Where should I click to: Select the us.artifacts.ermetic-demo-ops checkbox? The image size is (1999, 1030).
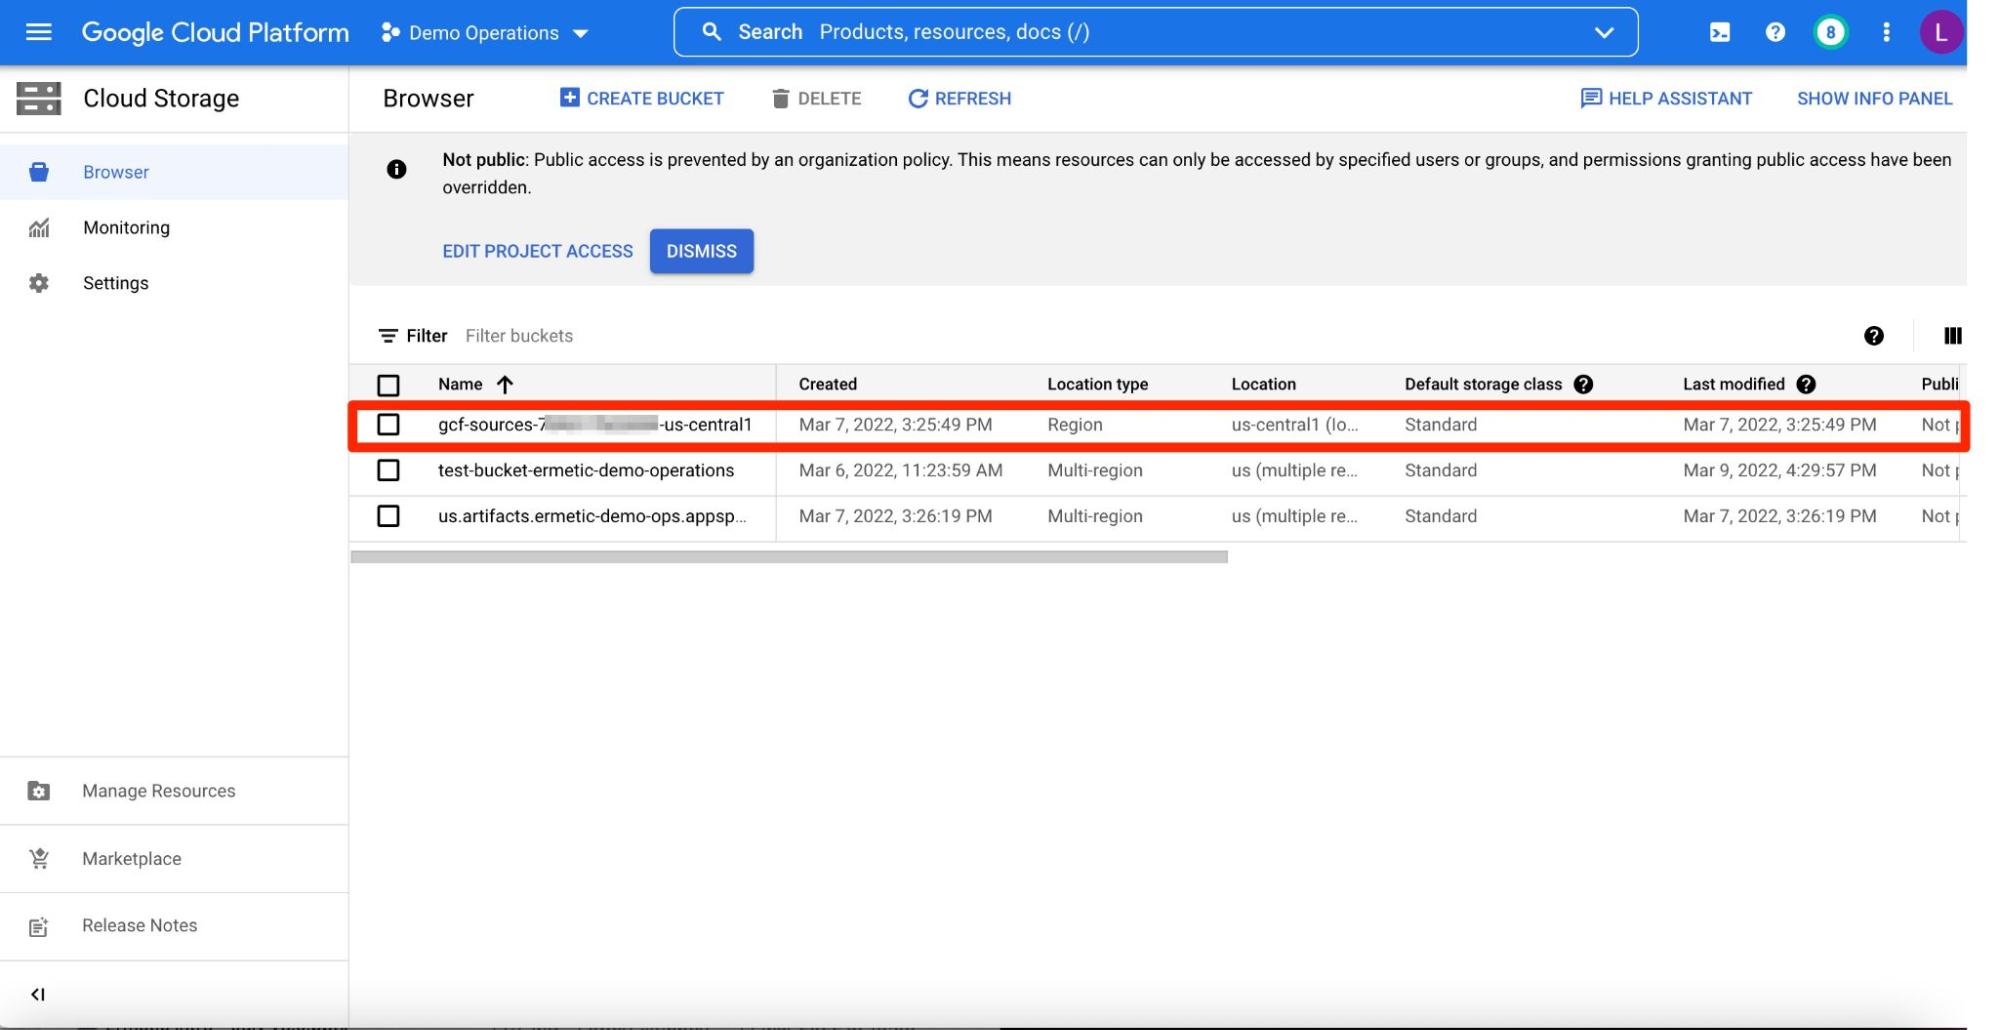[388, 516]
